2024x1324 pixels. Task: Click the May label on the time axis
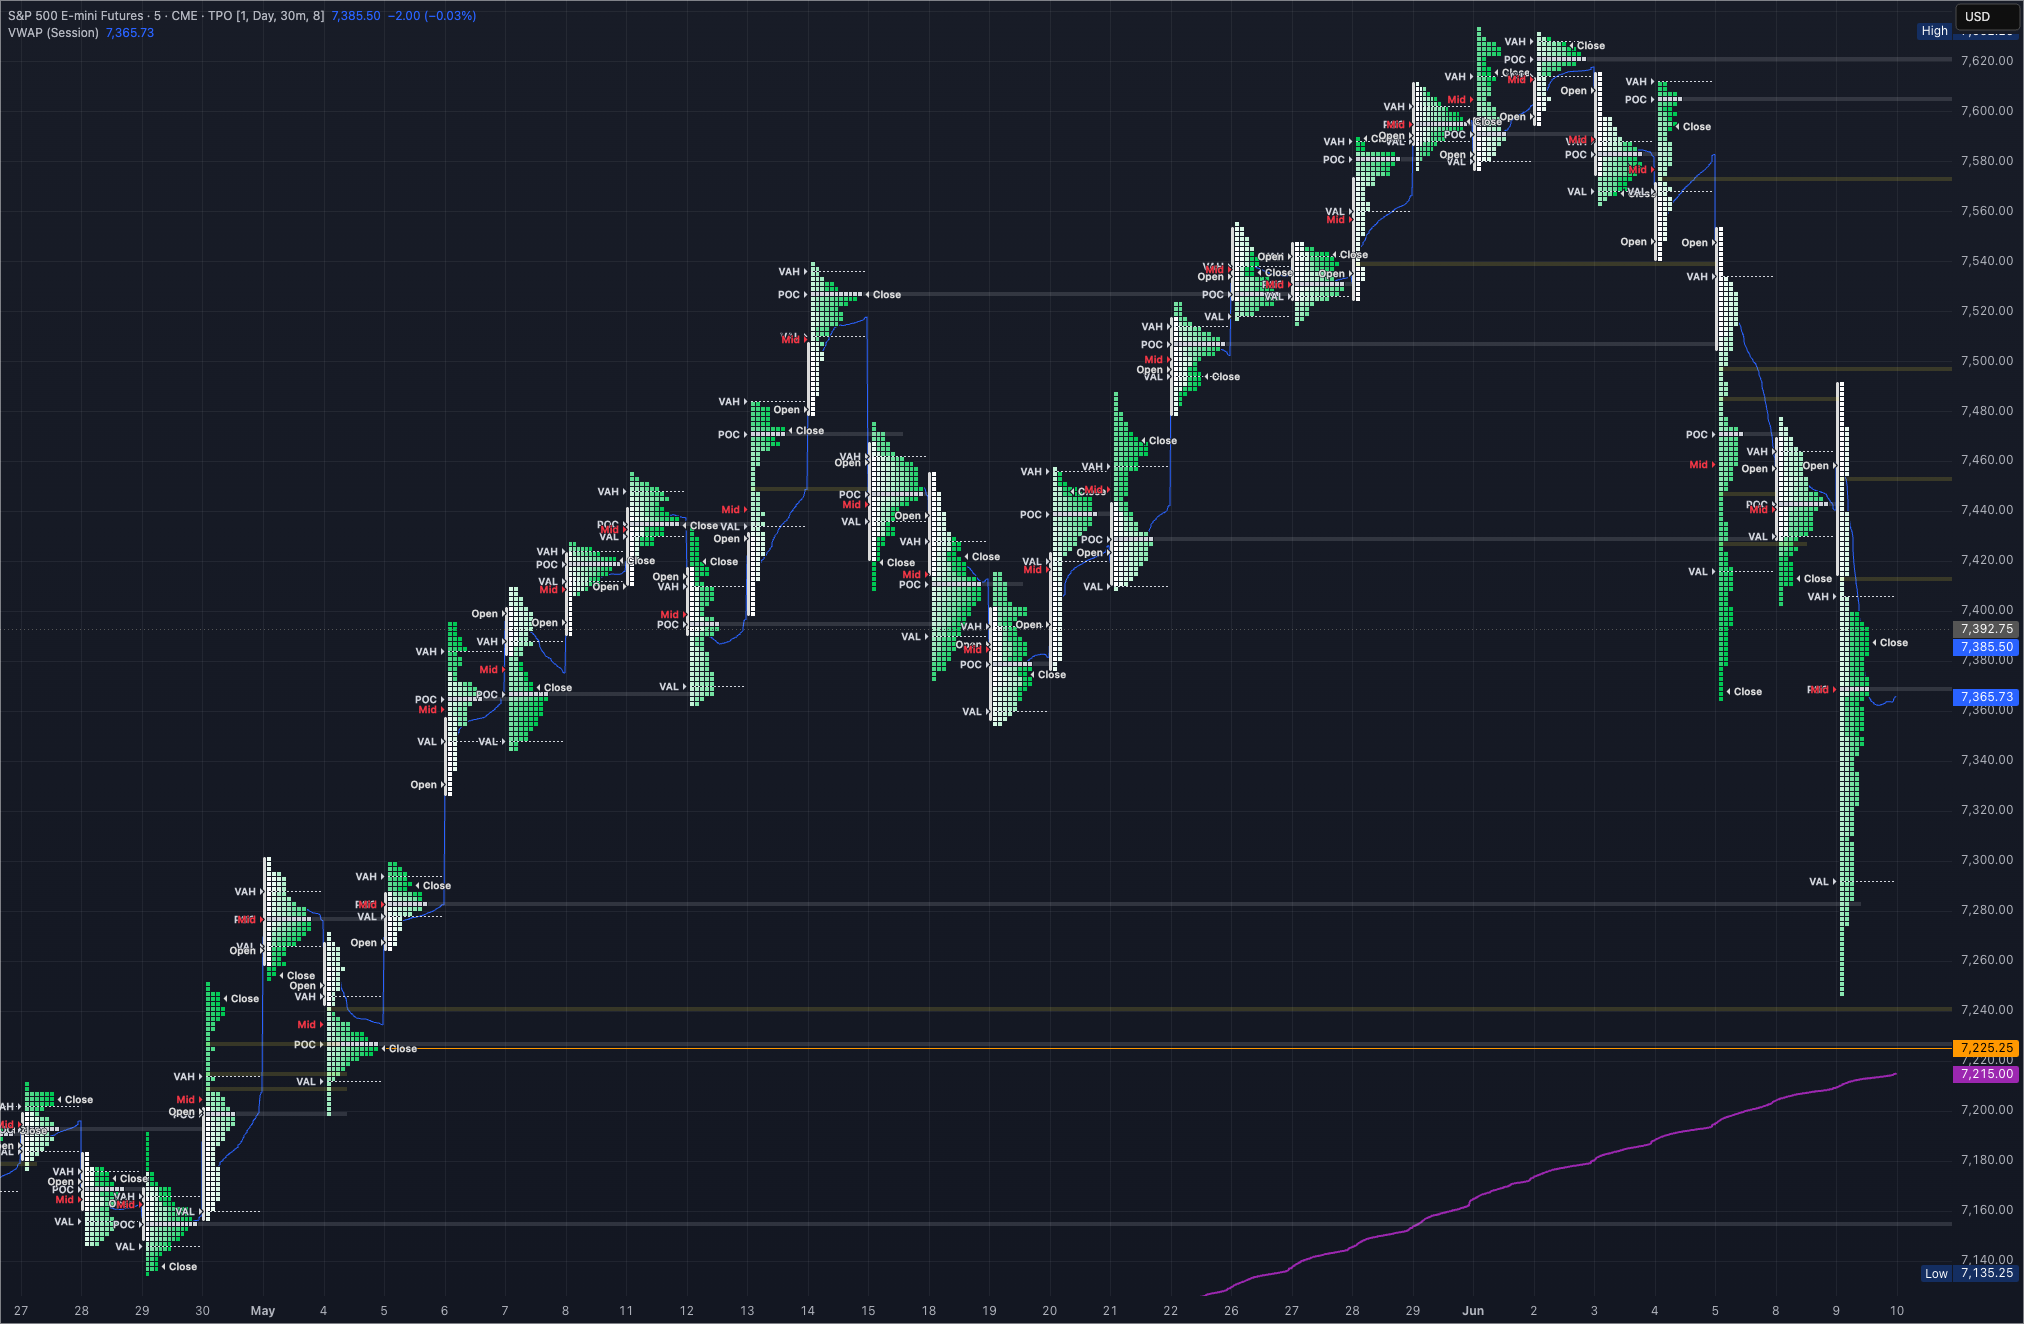point(263,1311)
